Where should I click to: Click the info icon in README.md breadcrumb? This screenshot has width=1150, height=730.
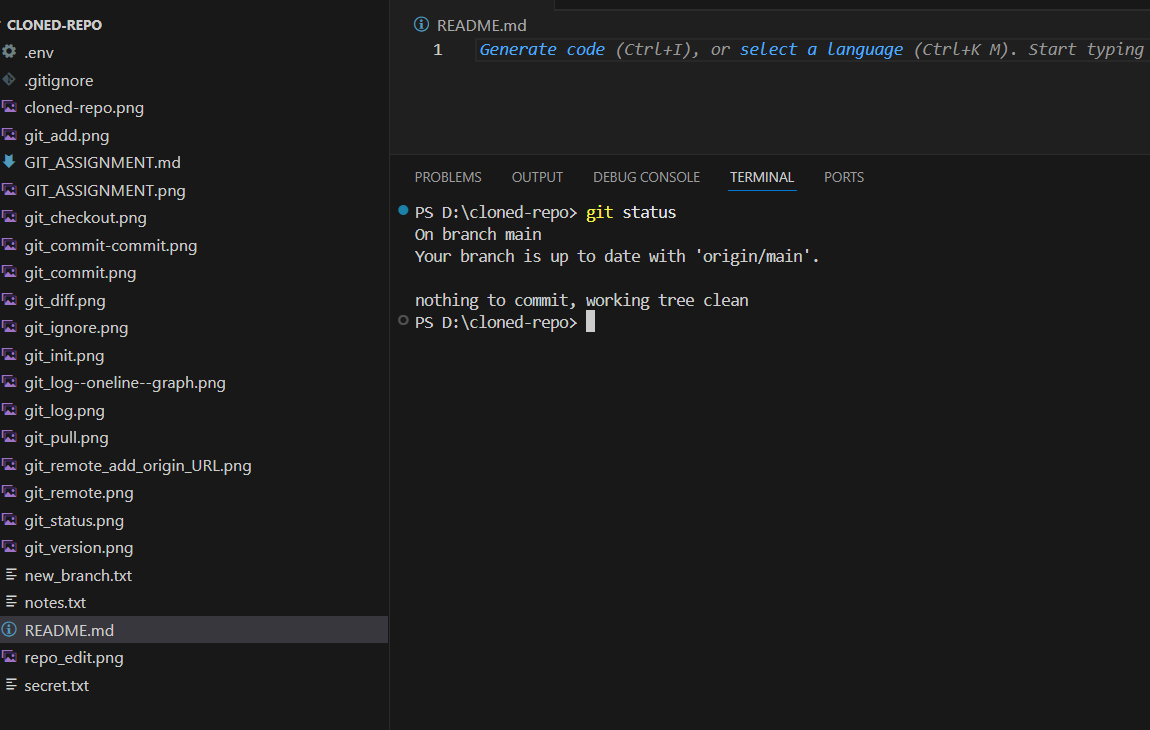(x=422, y=25)
